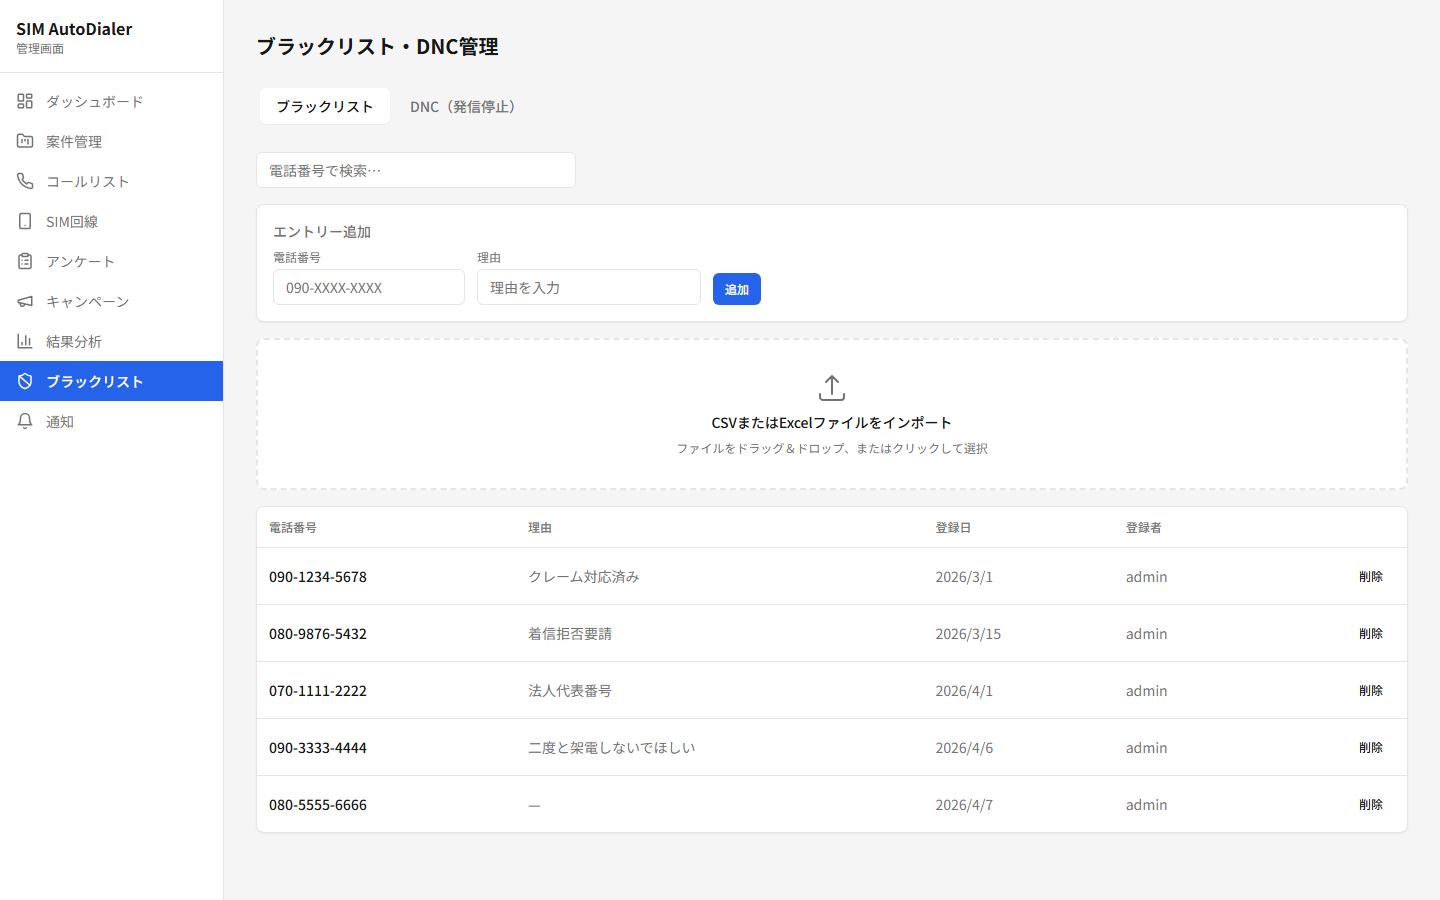This screenshot has height=900, width=1440.
Task: Click reason 二度と架電しないでほしい
Action: click(x=612, y=748)
